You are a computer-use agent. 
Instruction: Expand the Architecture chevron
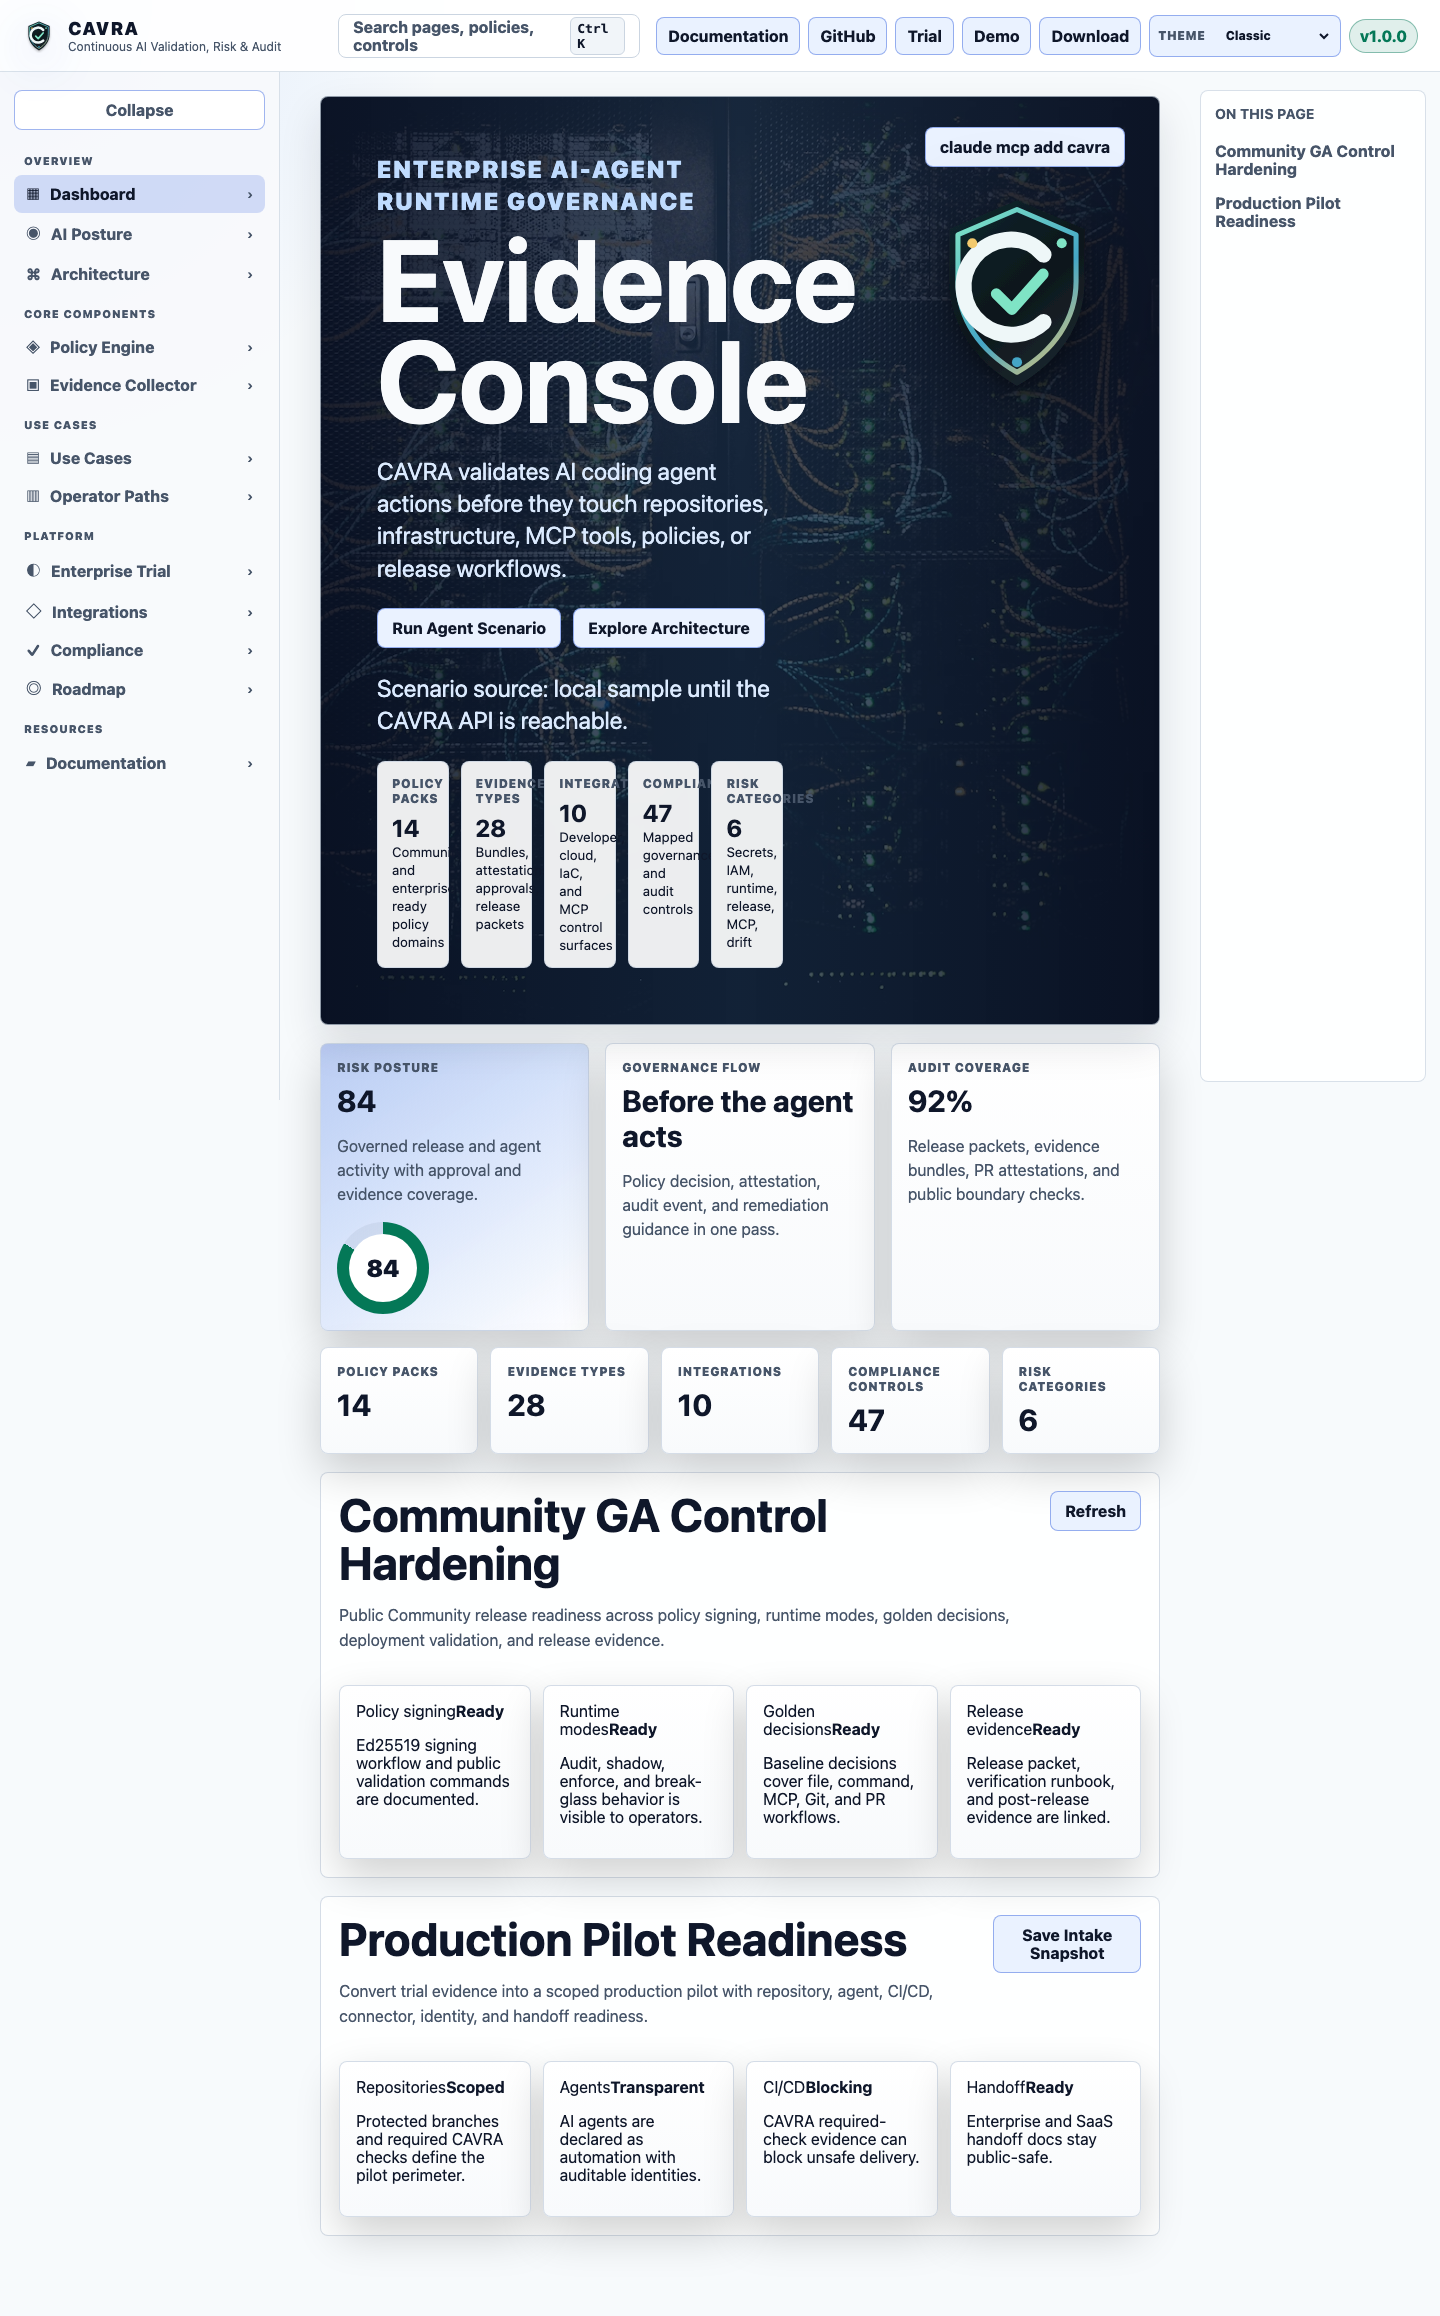[250, 274]
